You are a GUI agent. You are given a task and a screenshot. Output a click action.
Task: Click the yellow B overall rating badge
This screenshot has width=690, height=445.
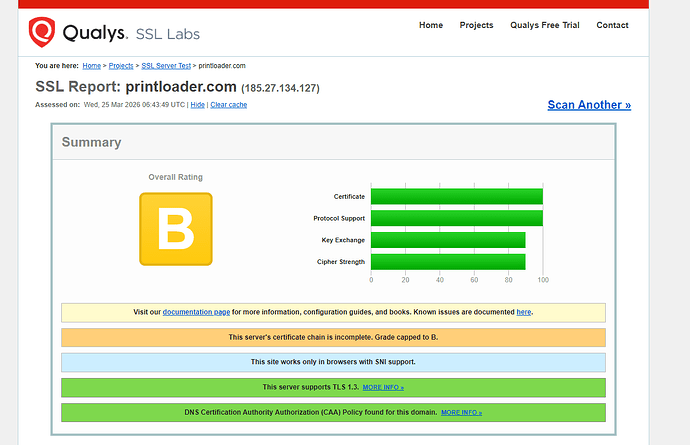coord(176,229)
